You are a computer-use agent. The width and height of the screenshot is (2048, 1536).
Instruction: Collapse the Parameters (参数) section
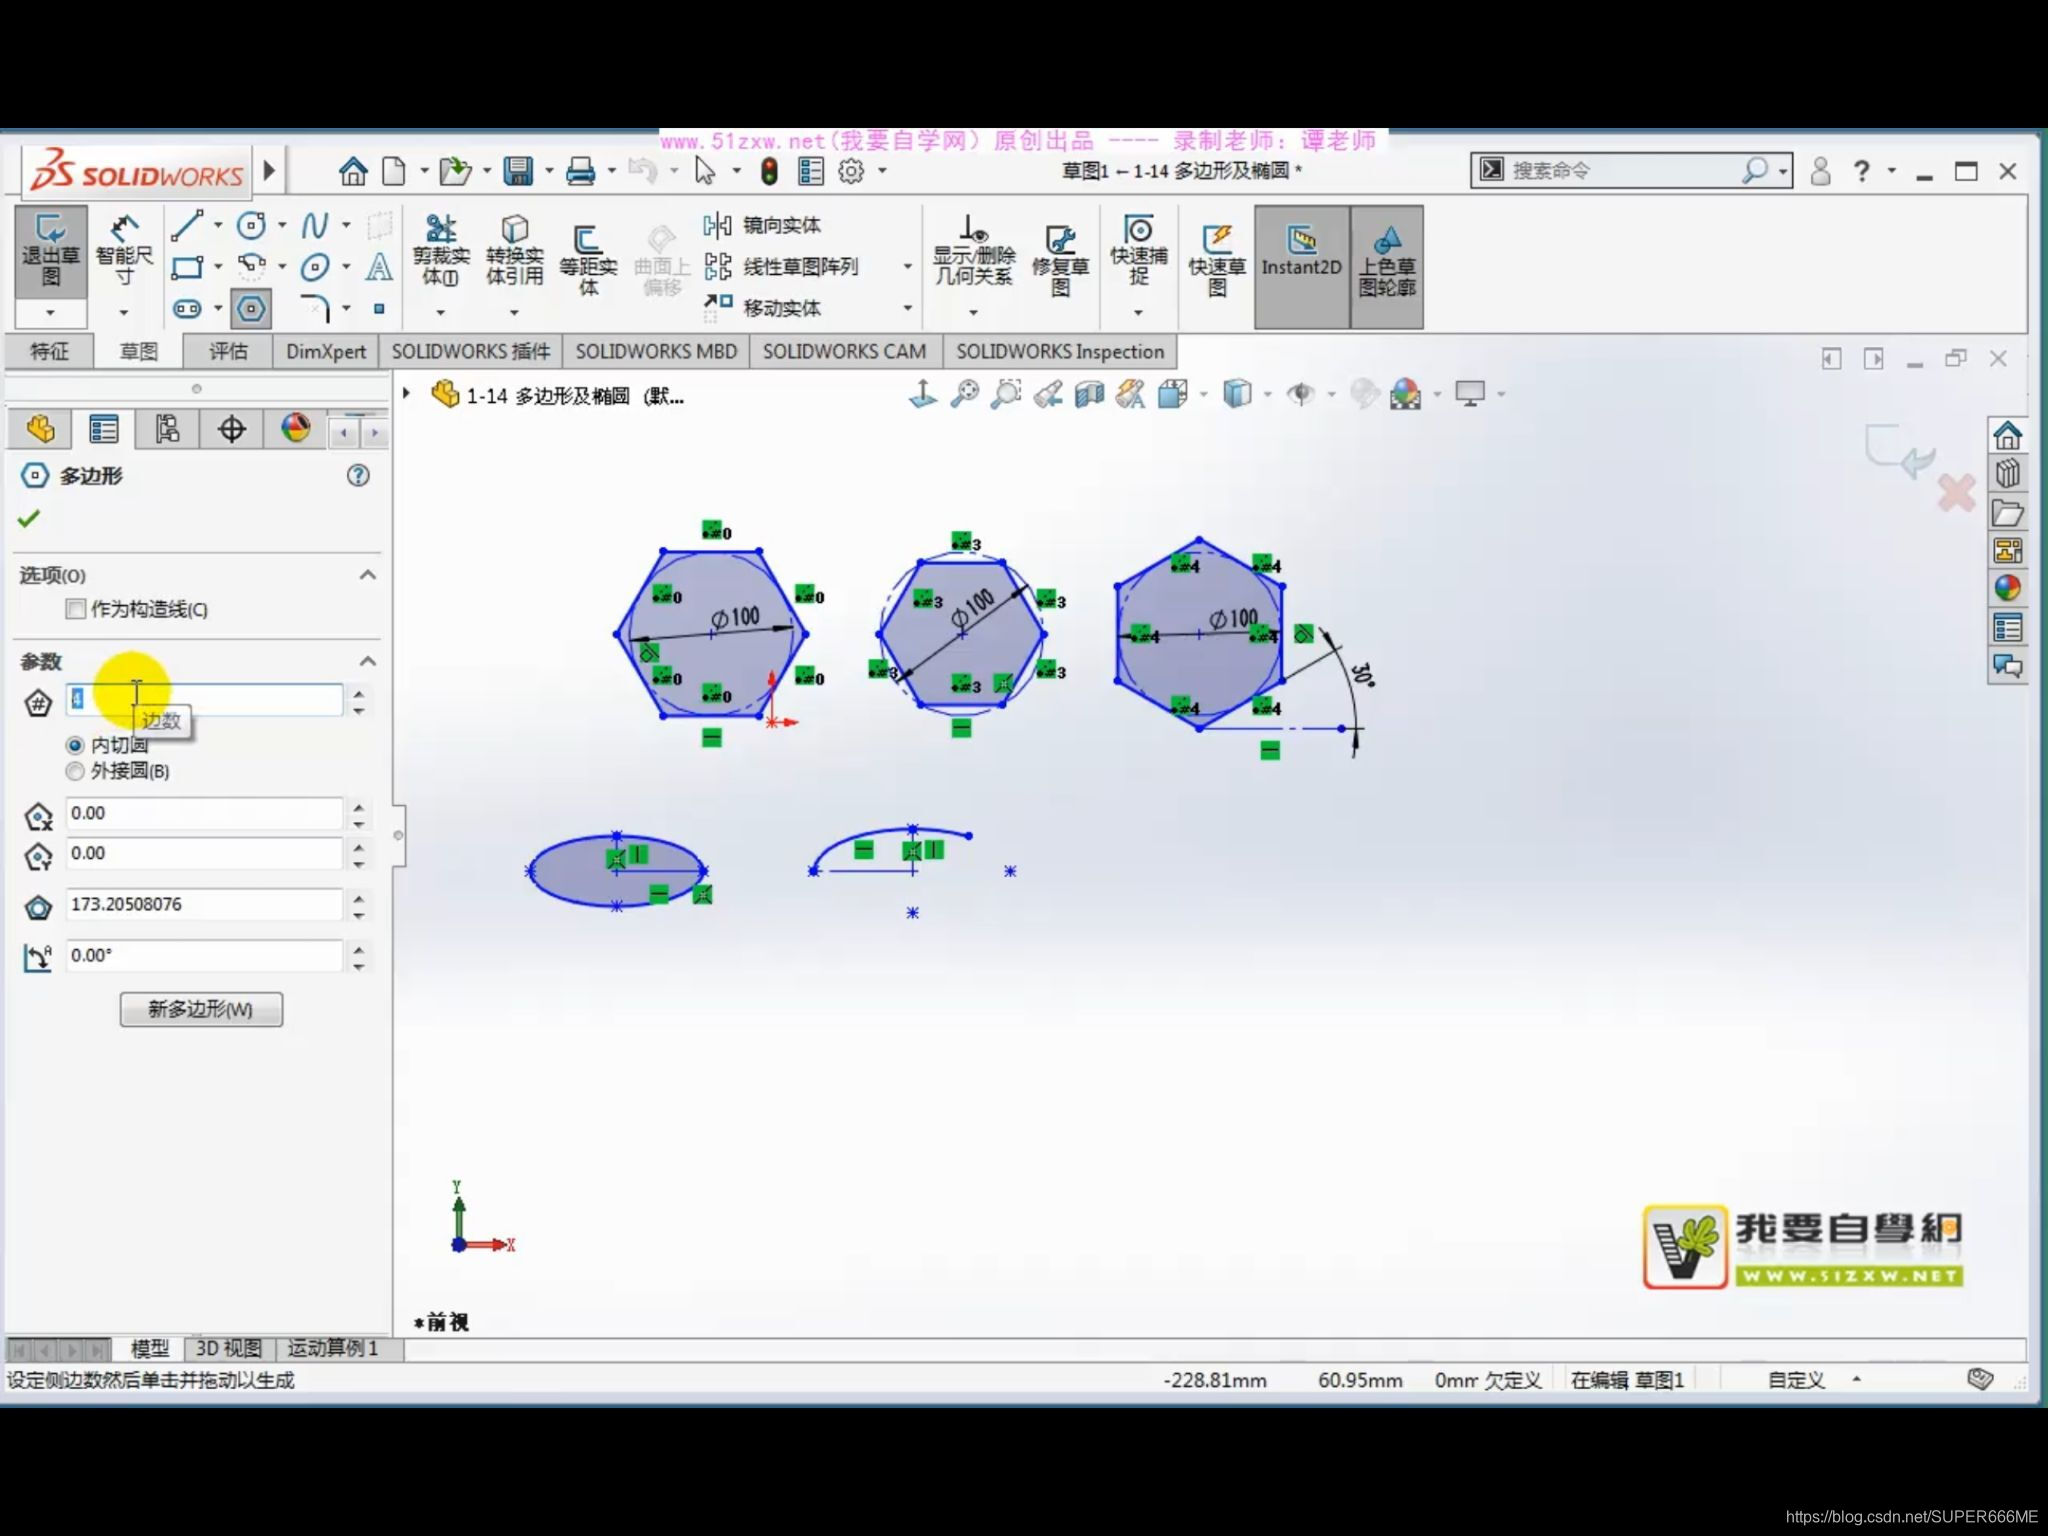pyautogui.click(x=368, y=661)
